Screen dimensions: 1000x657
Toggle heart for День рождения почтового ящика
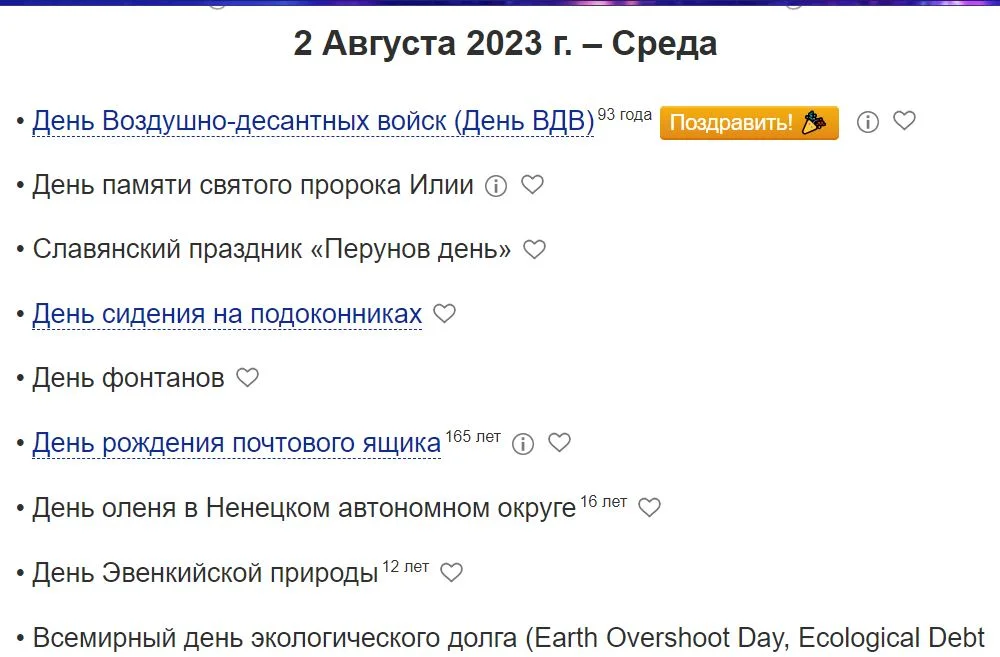559,442
